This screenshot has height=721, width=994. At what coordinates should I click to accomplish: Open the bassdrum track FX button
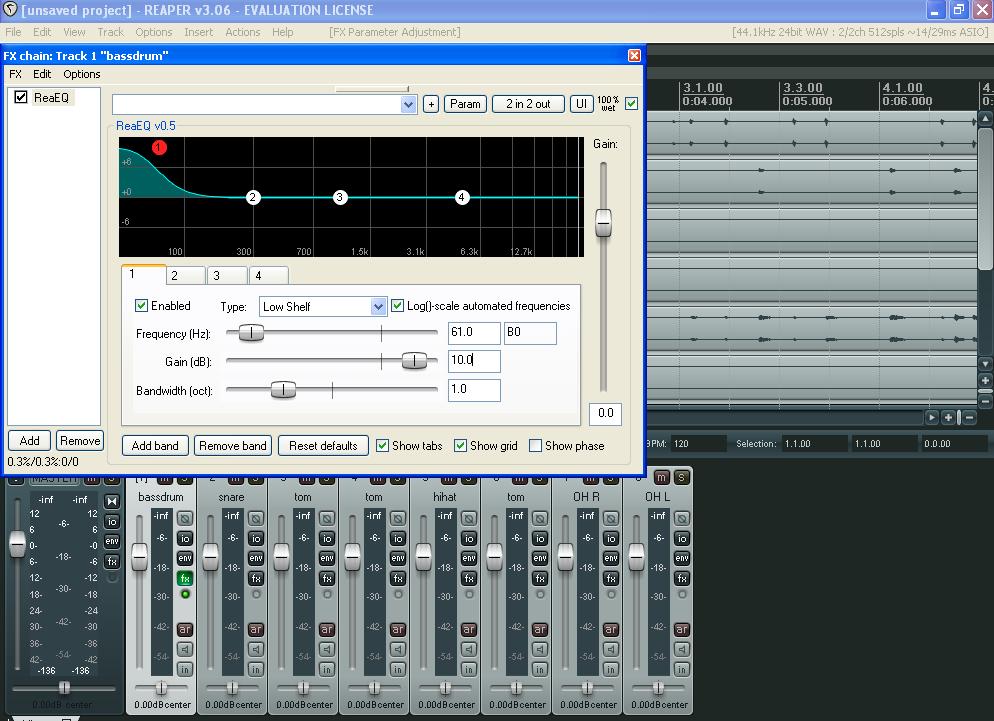[x=184, y=578]
